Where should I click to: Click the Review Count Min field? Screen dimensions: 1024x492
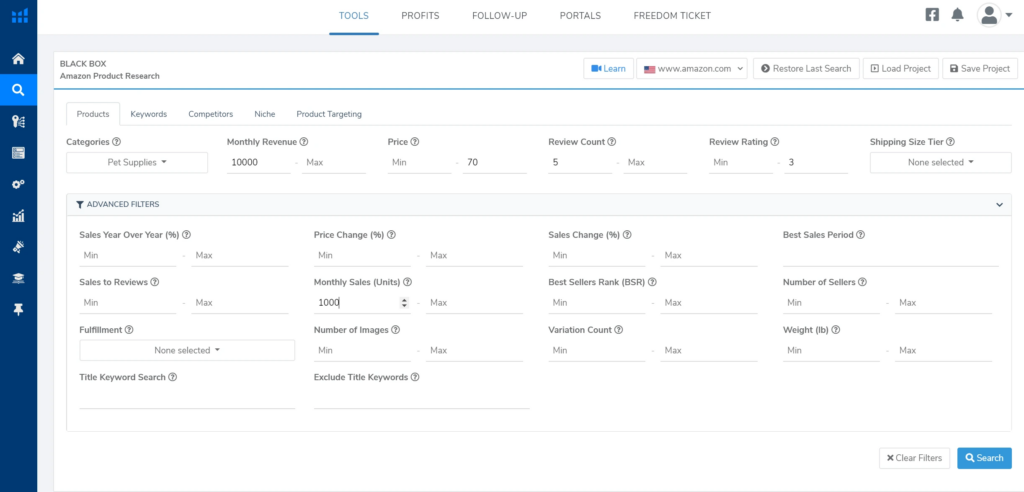580,163
